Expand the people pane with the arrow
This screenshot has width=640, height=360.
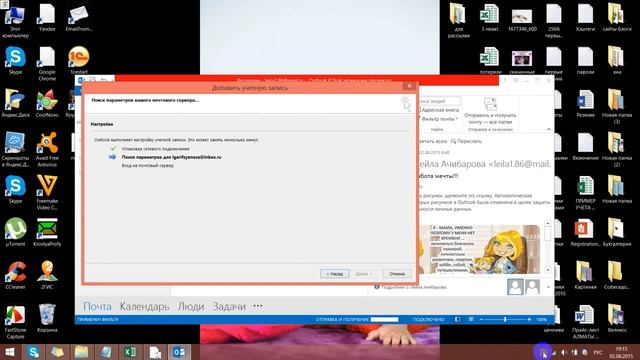tap(548, 287)
